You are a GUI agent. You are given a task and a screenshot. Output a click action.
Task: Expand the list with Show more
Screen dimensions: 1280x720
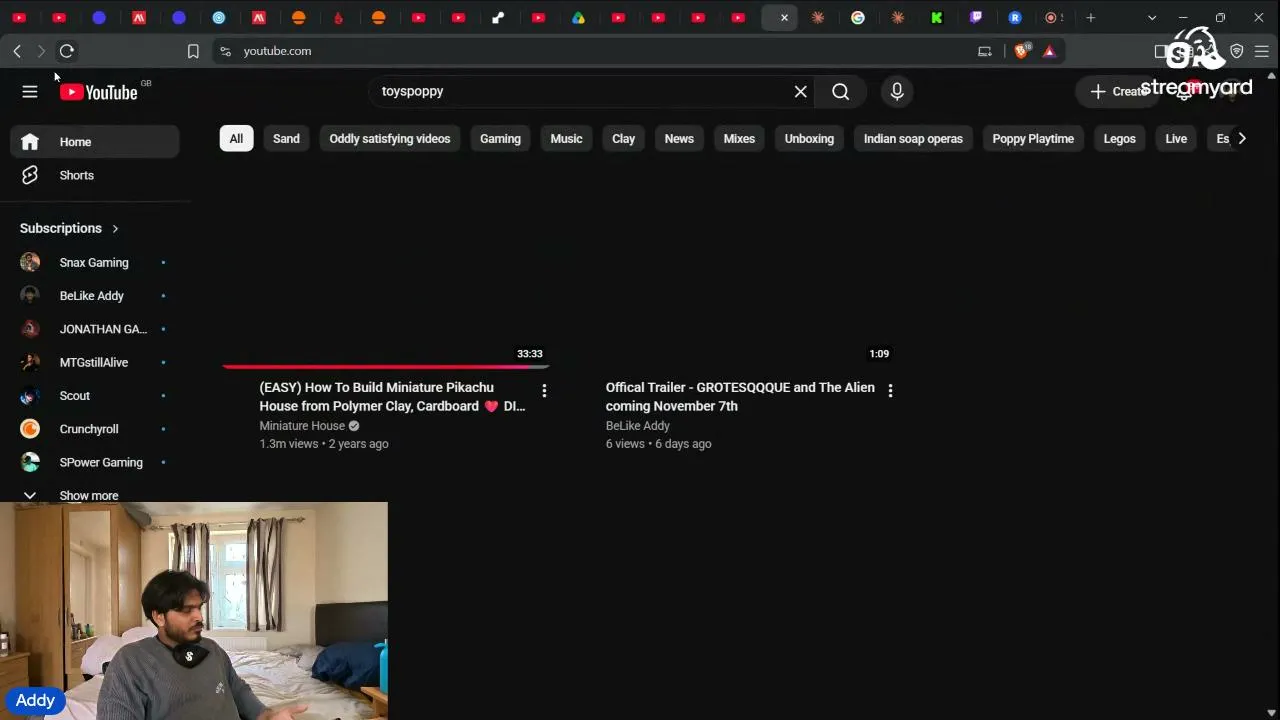(89, 496)
